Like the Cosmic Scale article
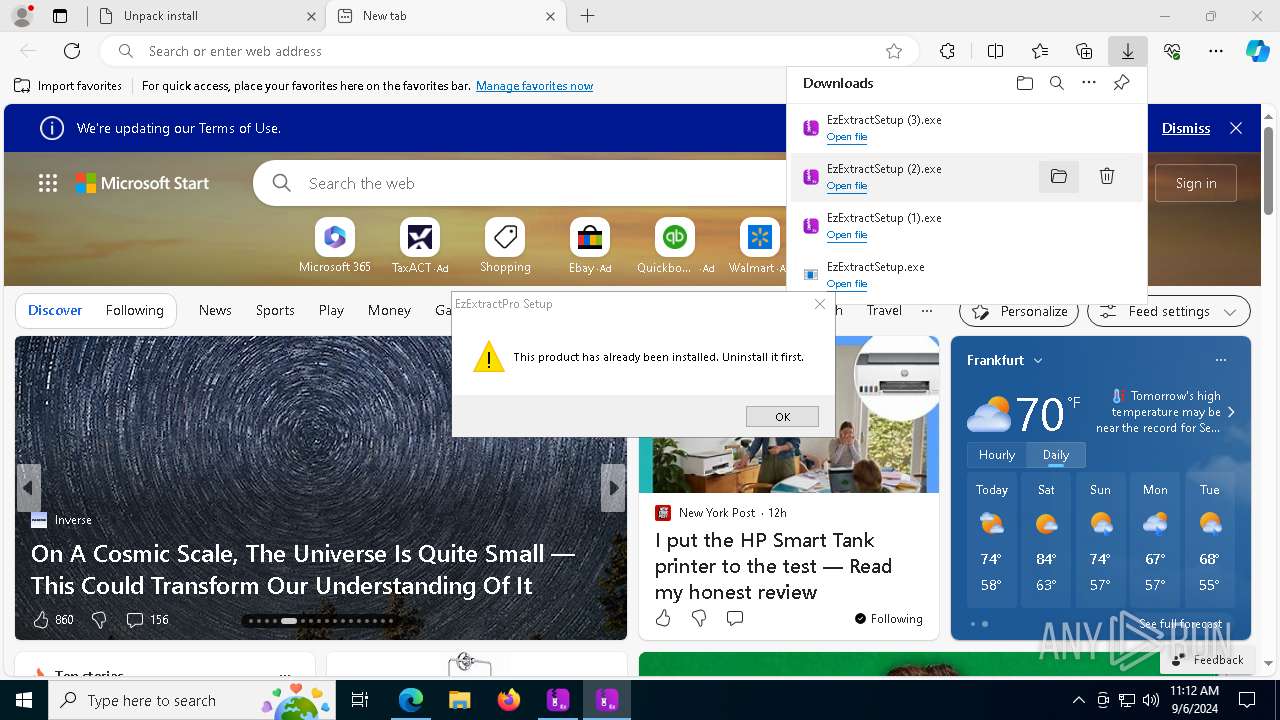The height and width of the screenshot is (720, 1280). pyautogui.click(x=41, y=620)
